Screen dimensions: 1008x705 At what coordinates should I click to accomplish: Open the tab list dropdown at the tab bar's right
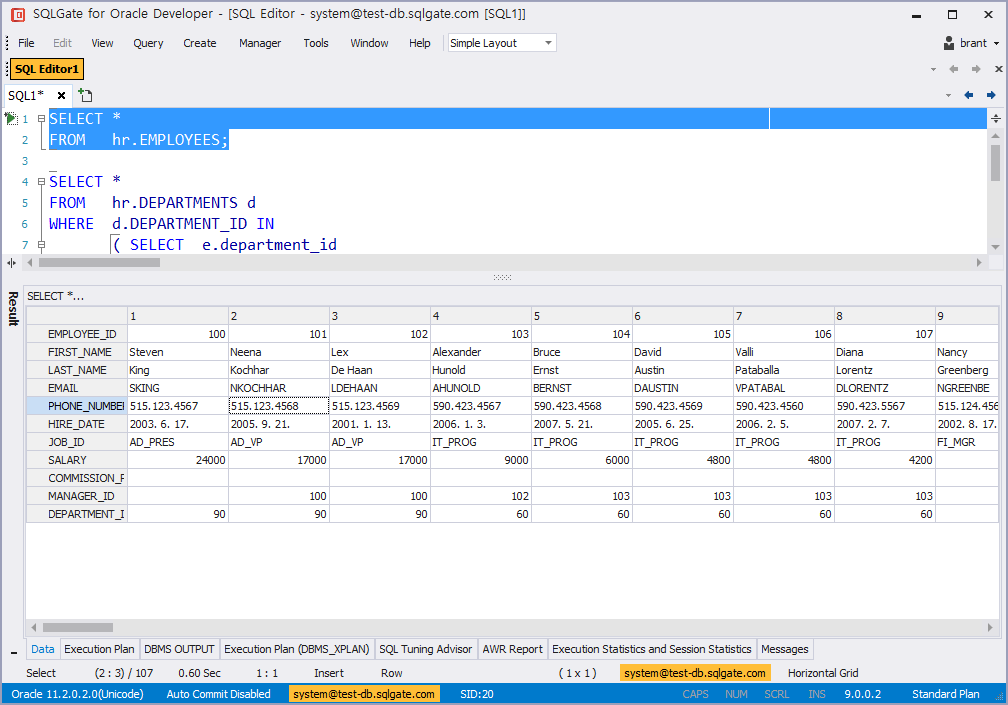pos(948,95)
